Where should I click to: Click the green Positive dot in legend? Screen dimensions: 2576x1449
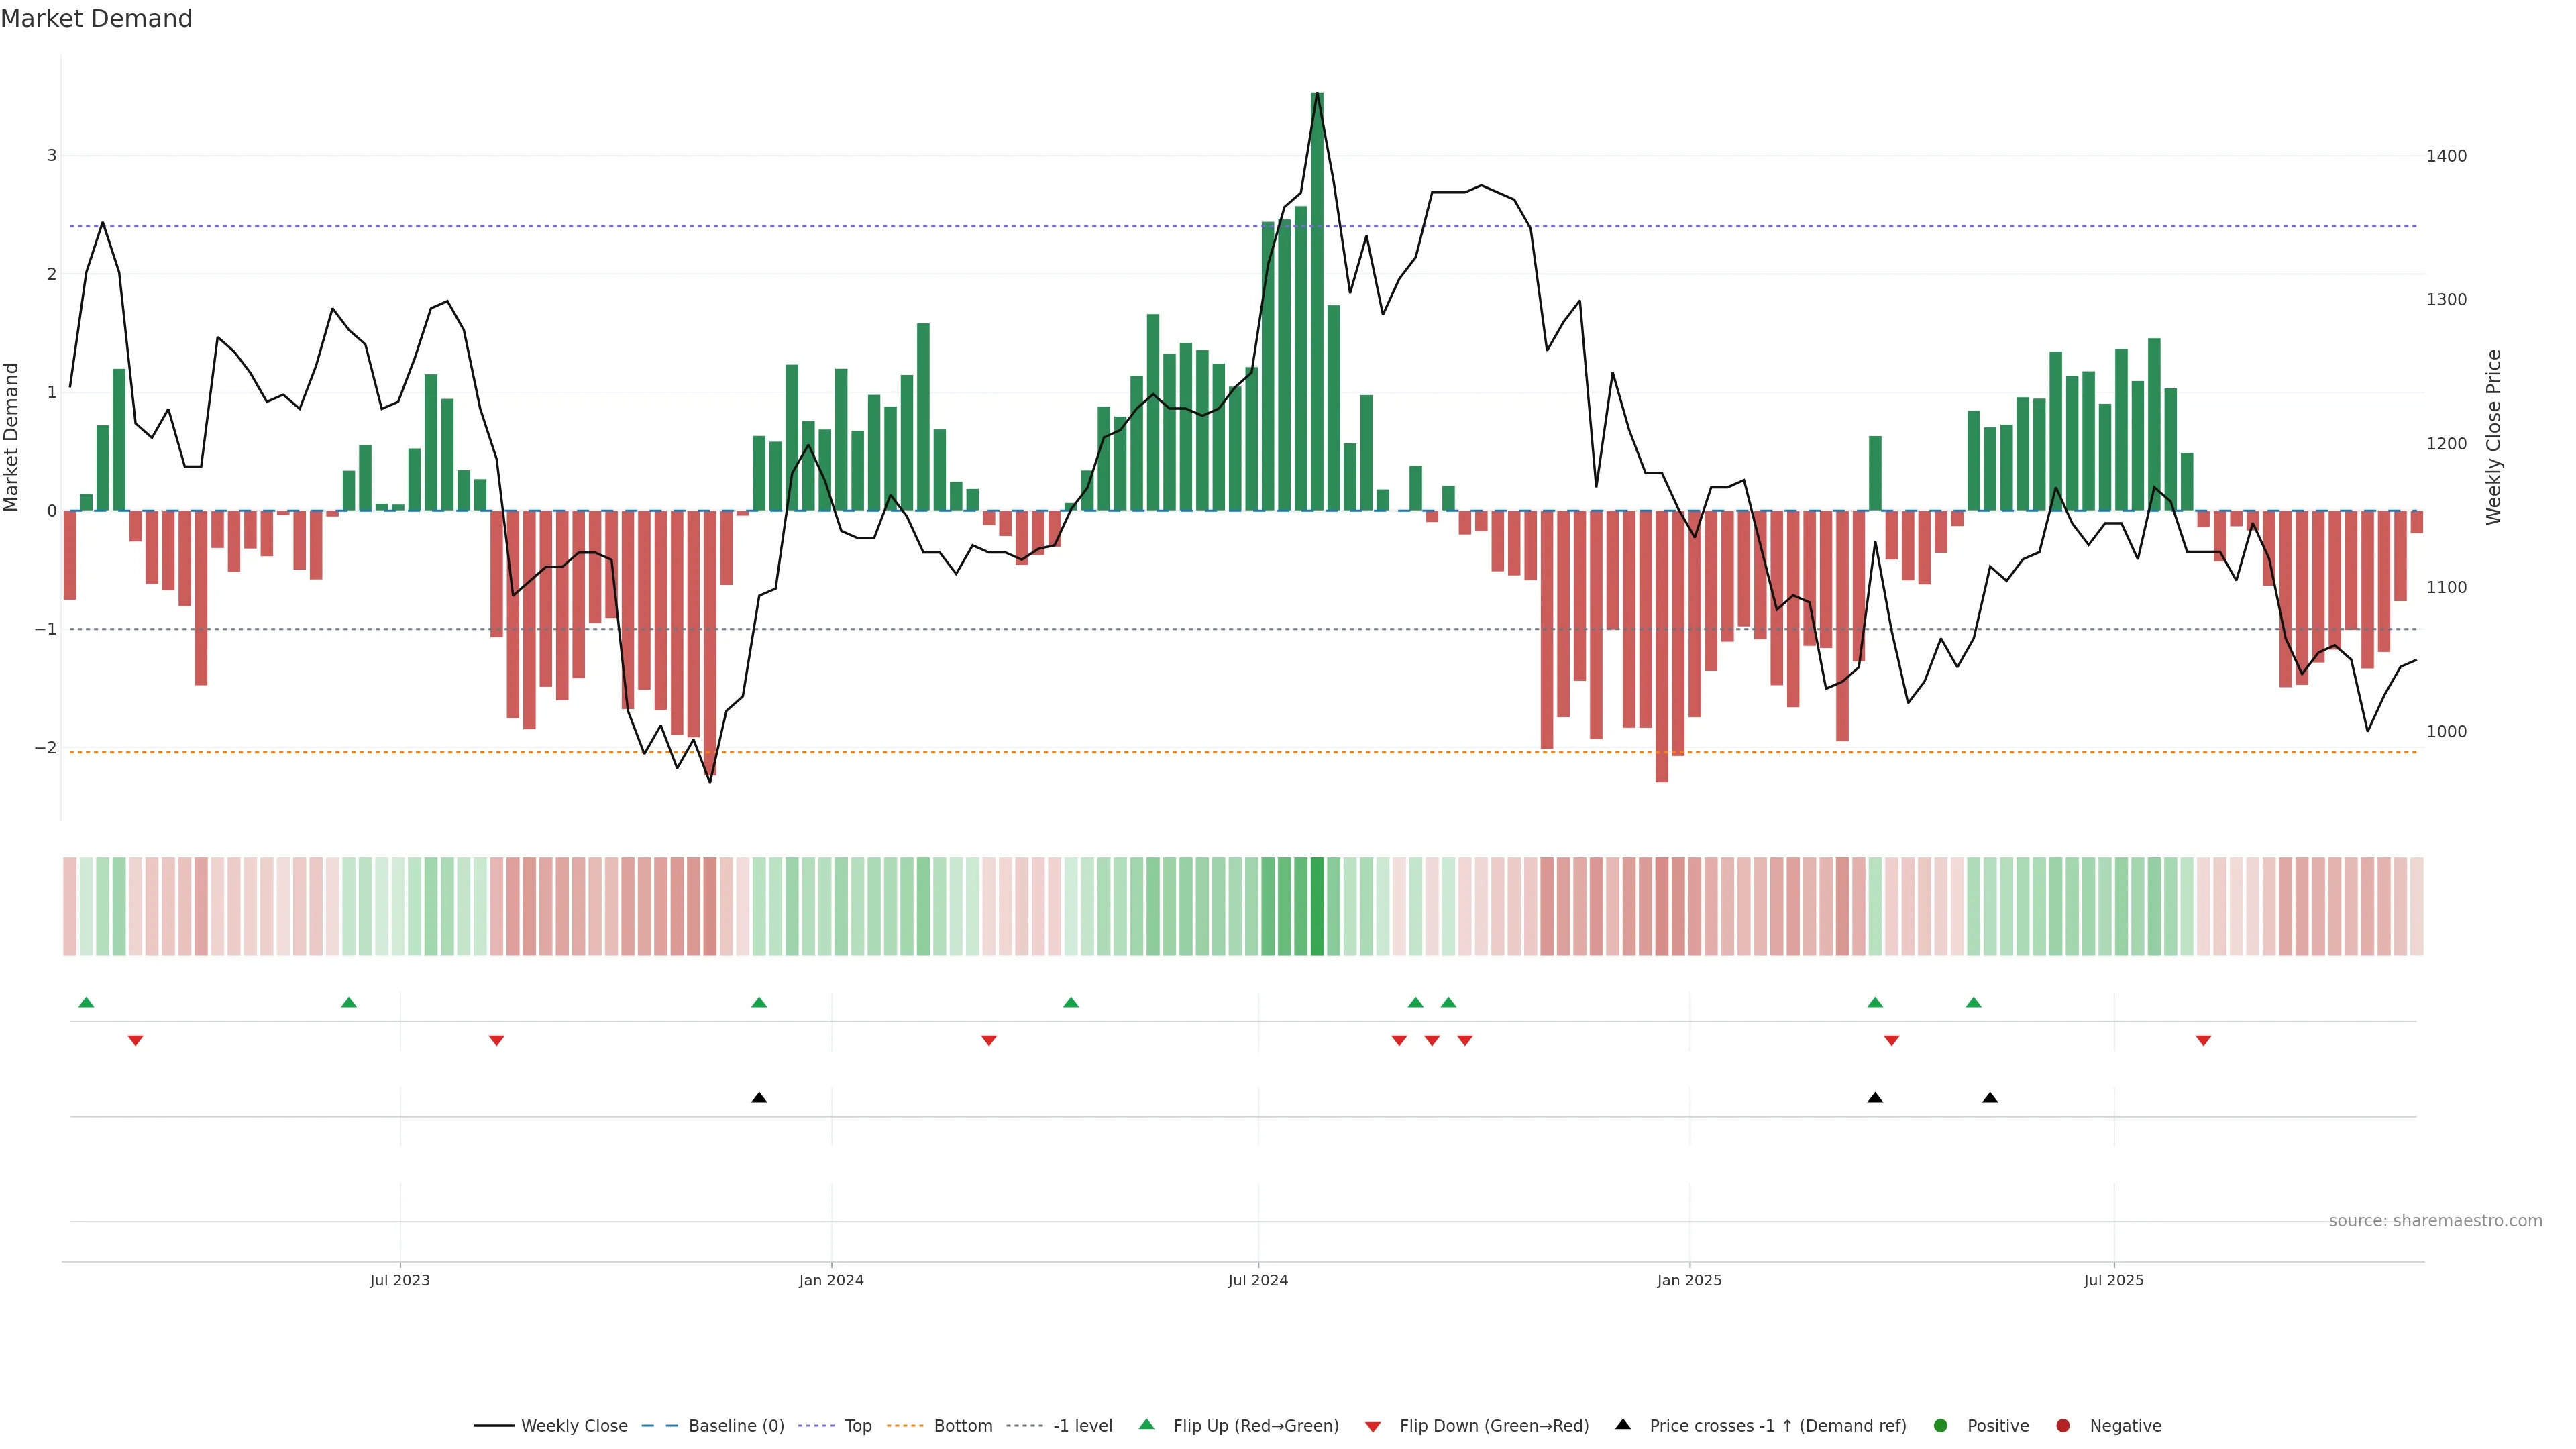click(x=1941, y=1425)
